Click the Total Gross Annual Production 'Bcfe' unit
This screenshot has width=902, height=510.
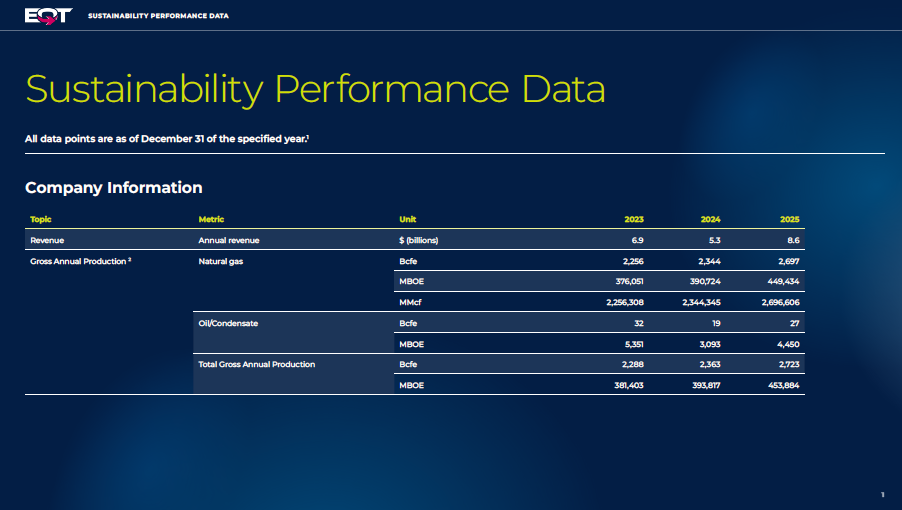pos(408,364)
